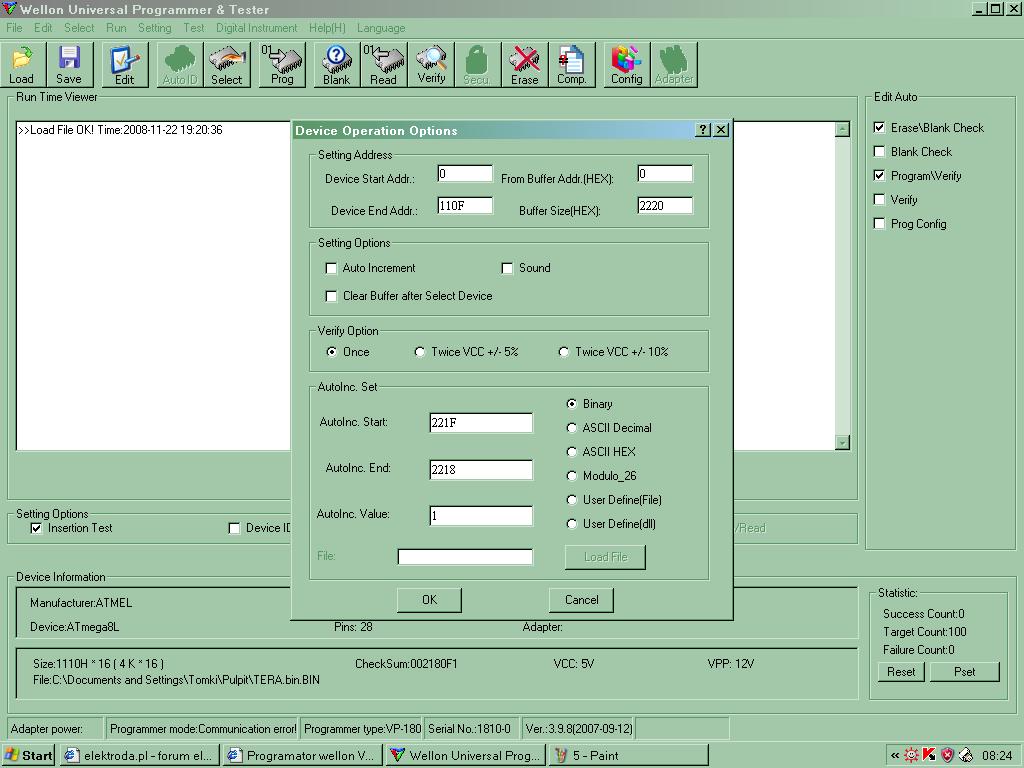Select Twice VCC +/- 5% verify option

pos(419,352)
